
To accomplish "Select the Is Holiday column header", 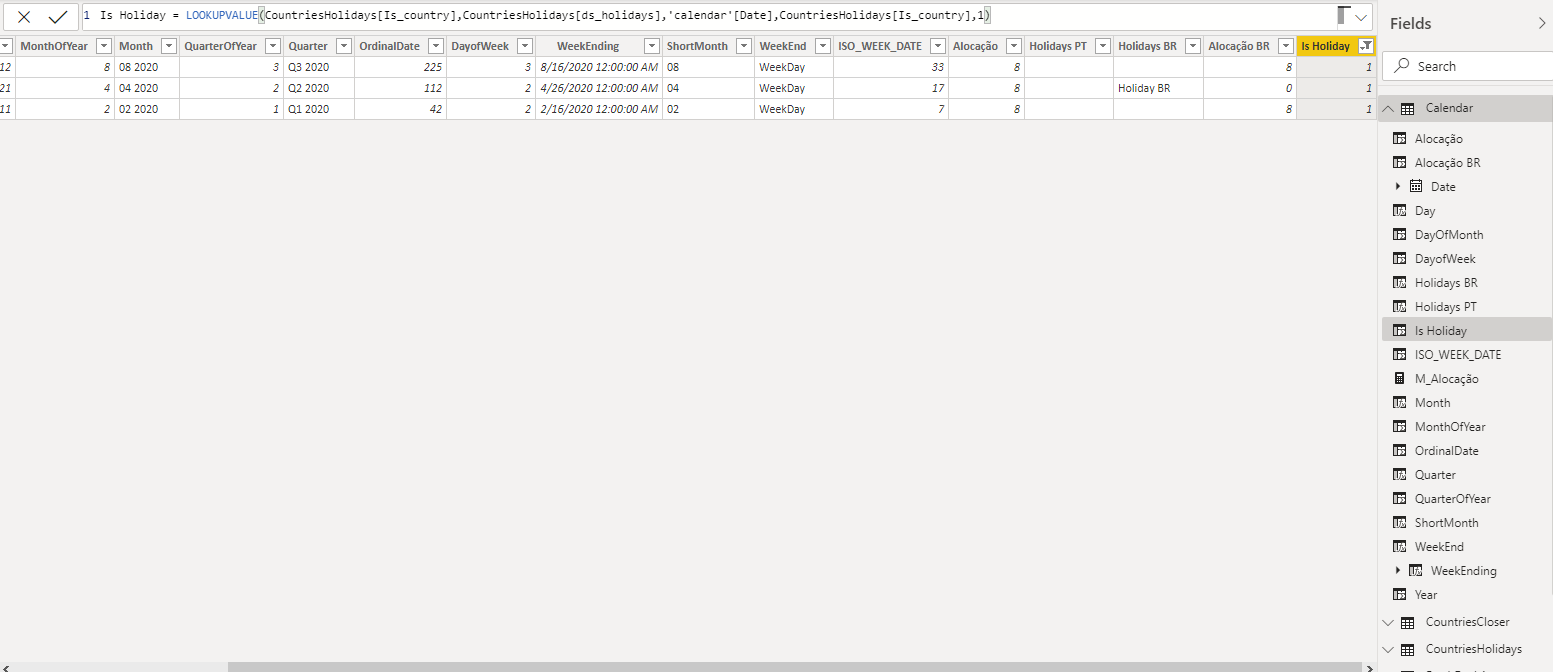I will (x=1325, y=46).
